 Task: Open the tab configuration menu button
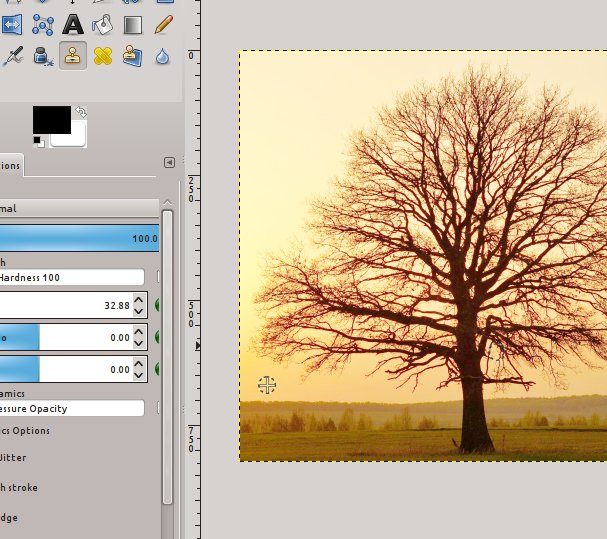click(x=169, y=163)
